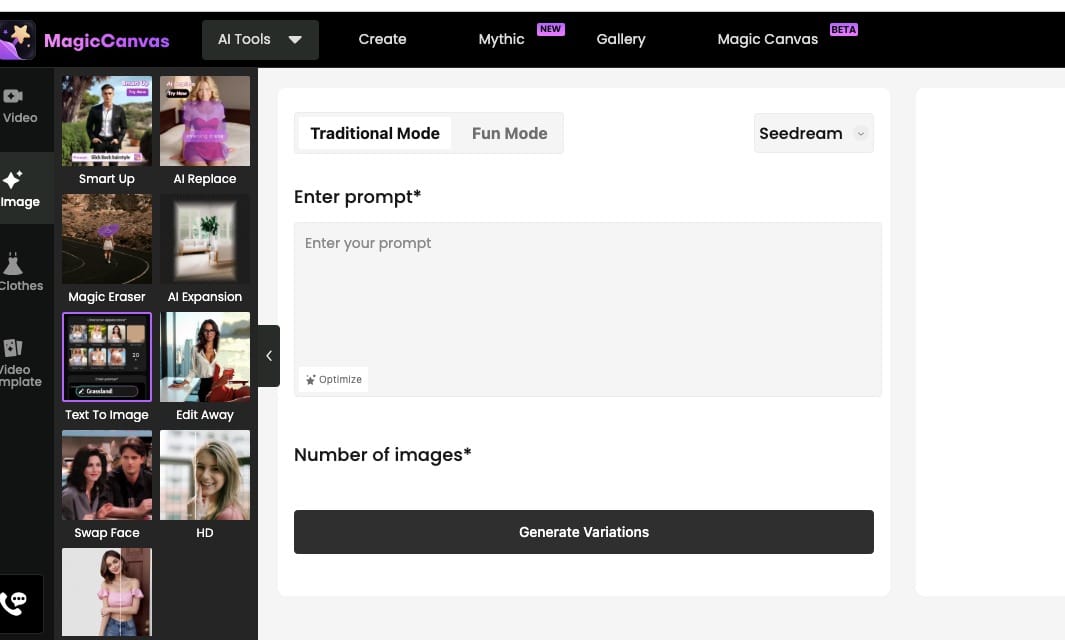Select the Clothes sidebar category
Viewport: 1065px width, 640px height.
click(x=20, y=272)
